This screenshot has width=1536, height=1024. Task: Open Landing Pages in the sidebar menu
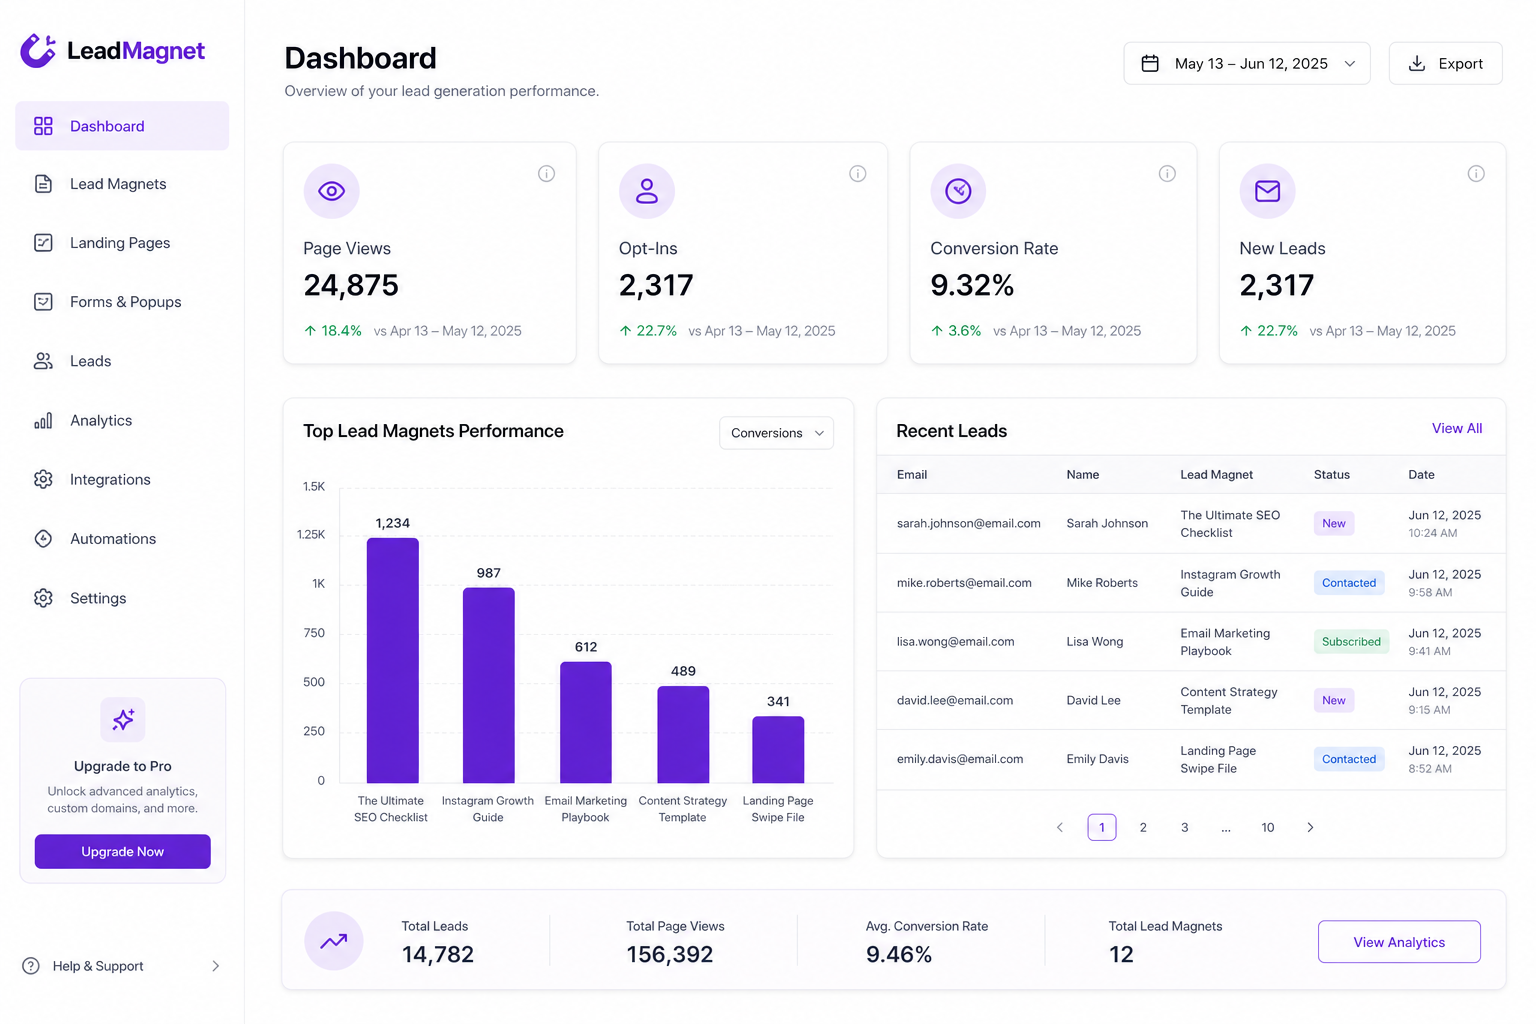122,243
